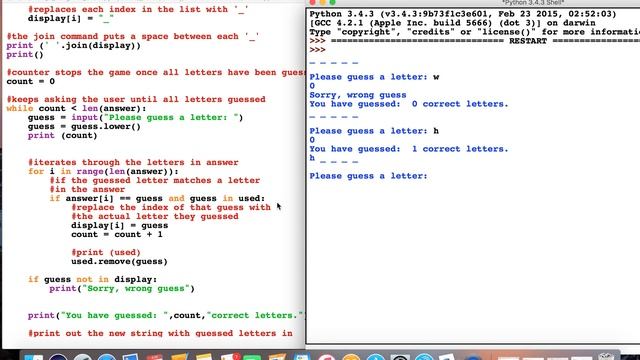Click the "Python 3.4.3" version line in shell
The image size is (640, 360).
tap(463, 14)
